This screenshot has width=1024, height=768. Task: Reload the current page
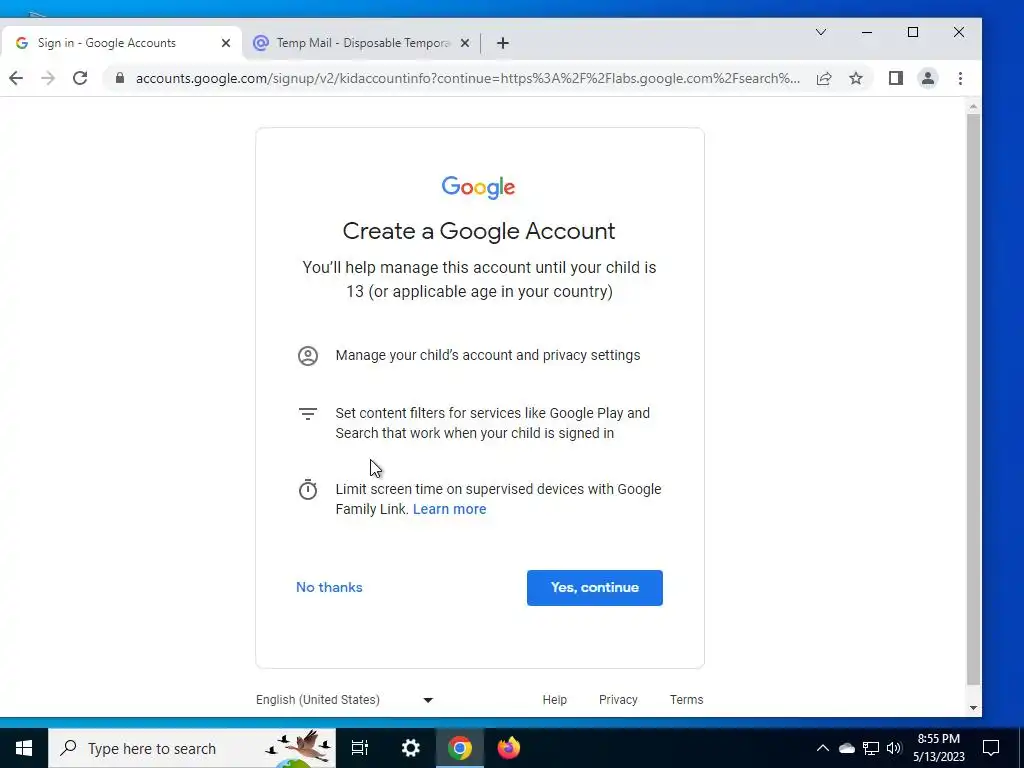tap(80, 78)
